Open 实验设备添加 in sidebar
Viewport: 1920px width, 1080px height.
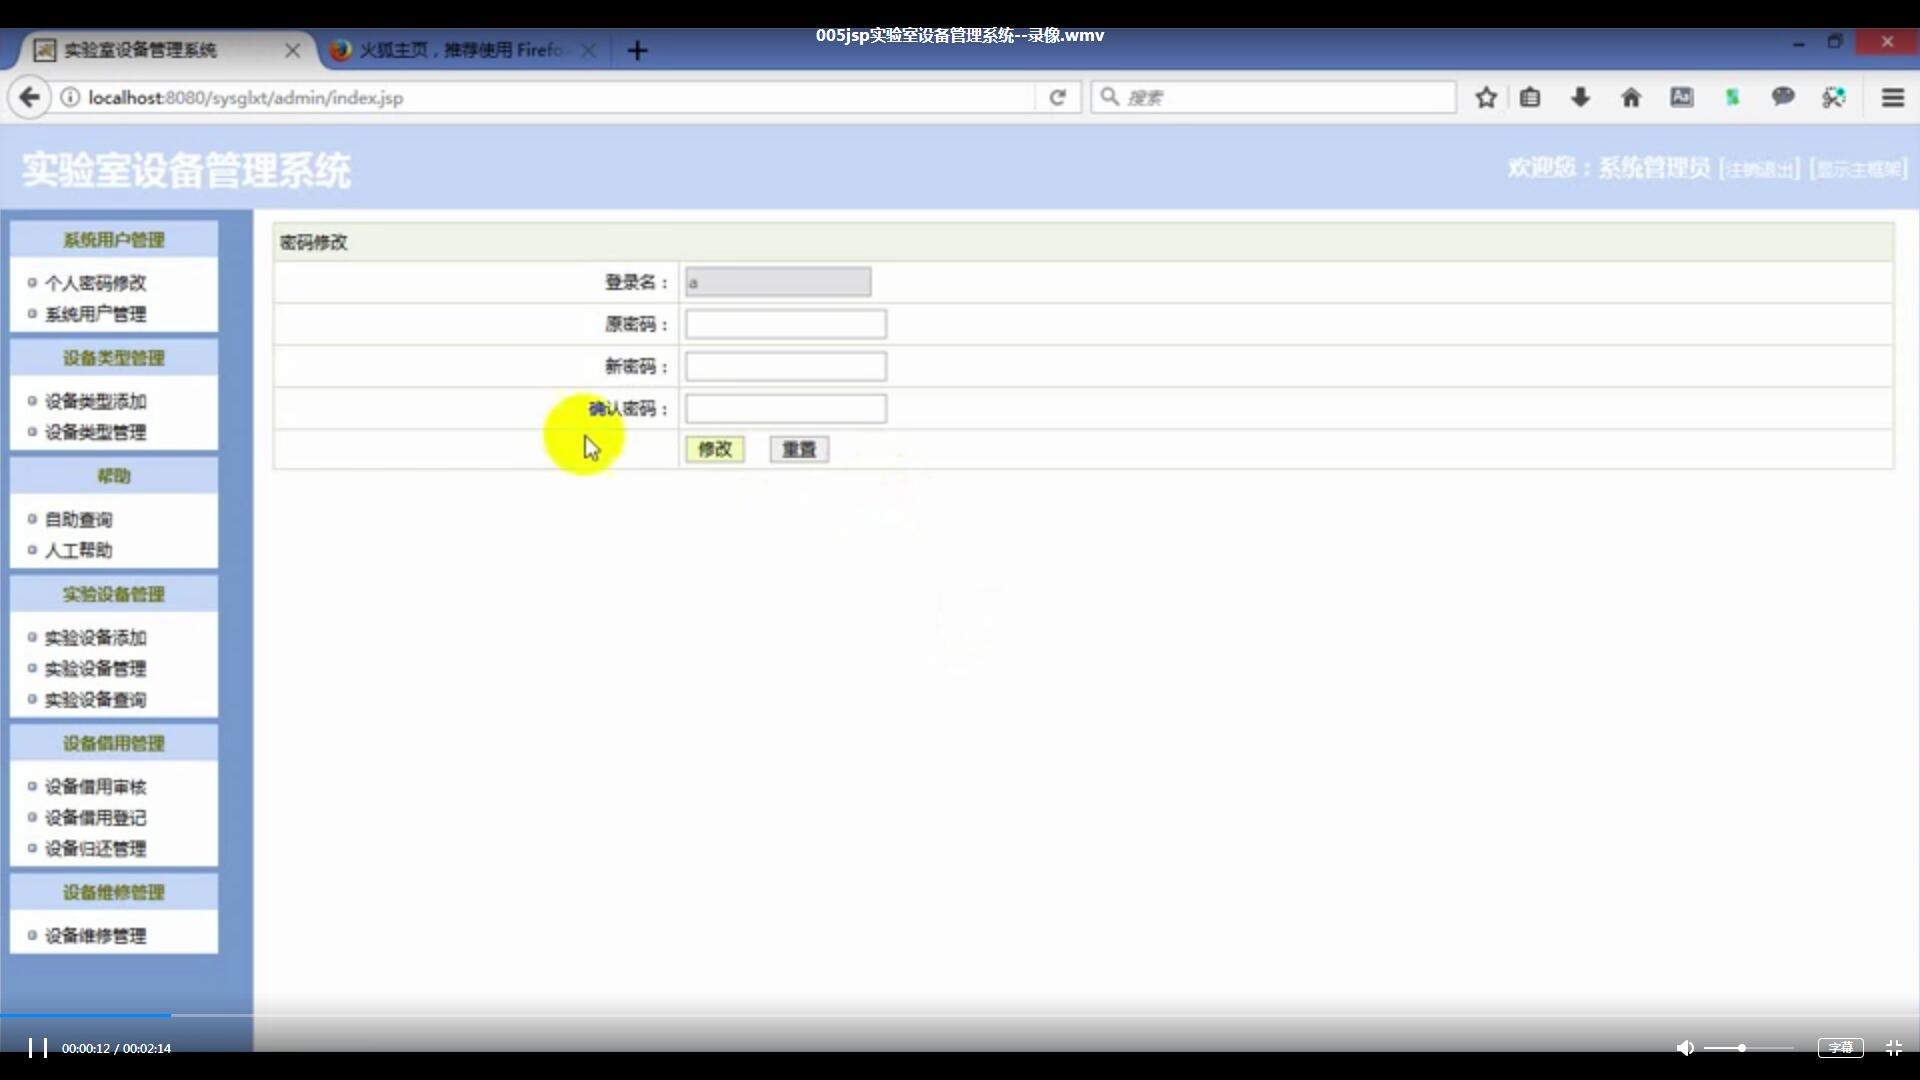click(95, 637)
